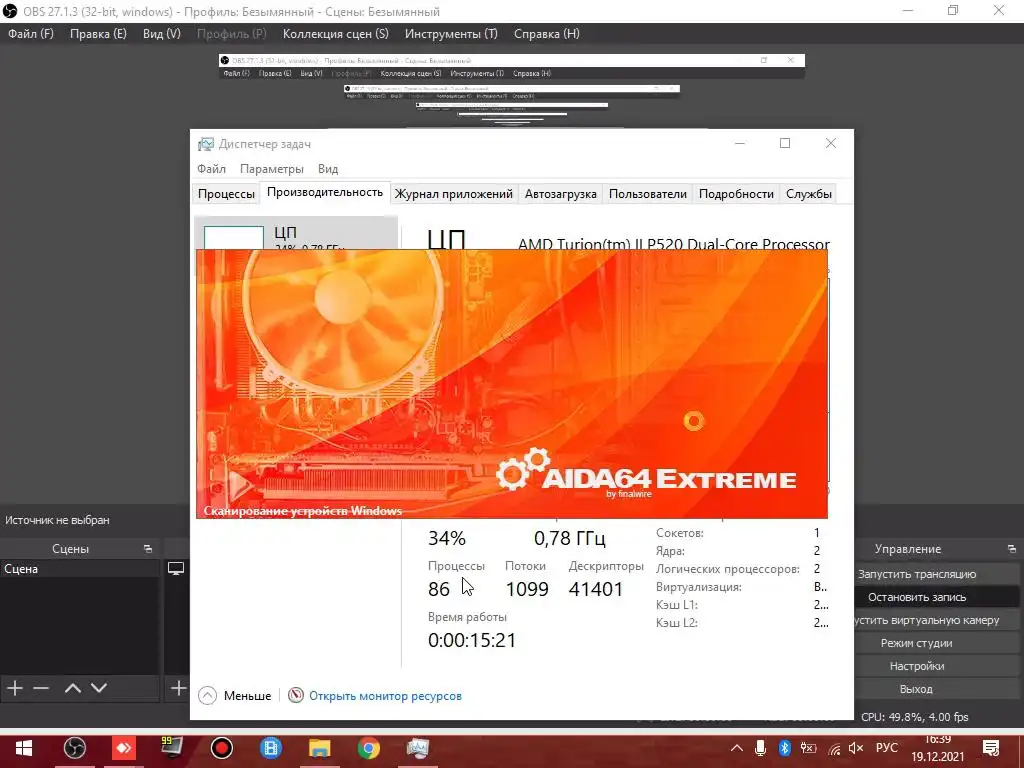The height and width of the screenshot is (768, 1024).
Task: Switch to the Подробности tab
Action: pyautogui.click(x=736, y=194)
